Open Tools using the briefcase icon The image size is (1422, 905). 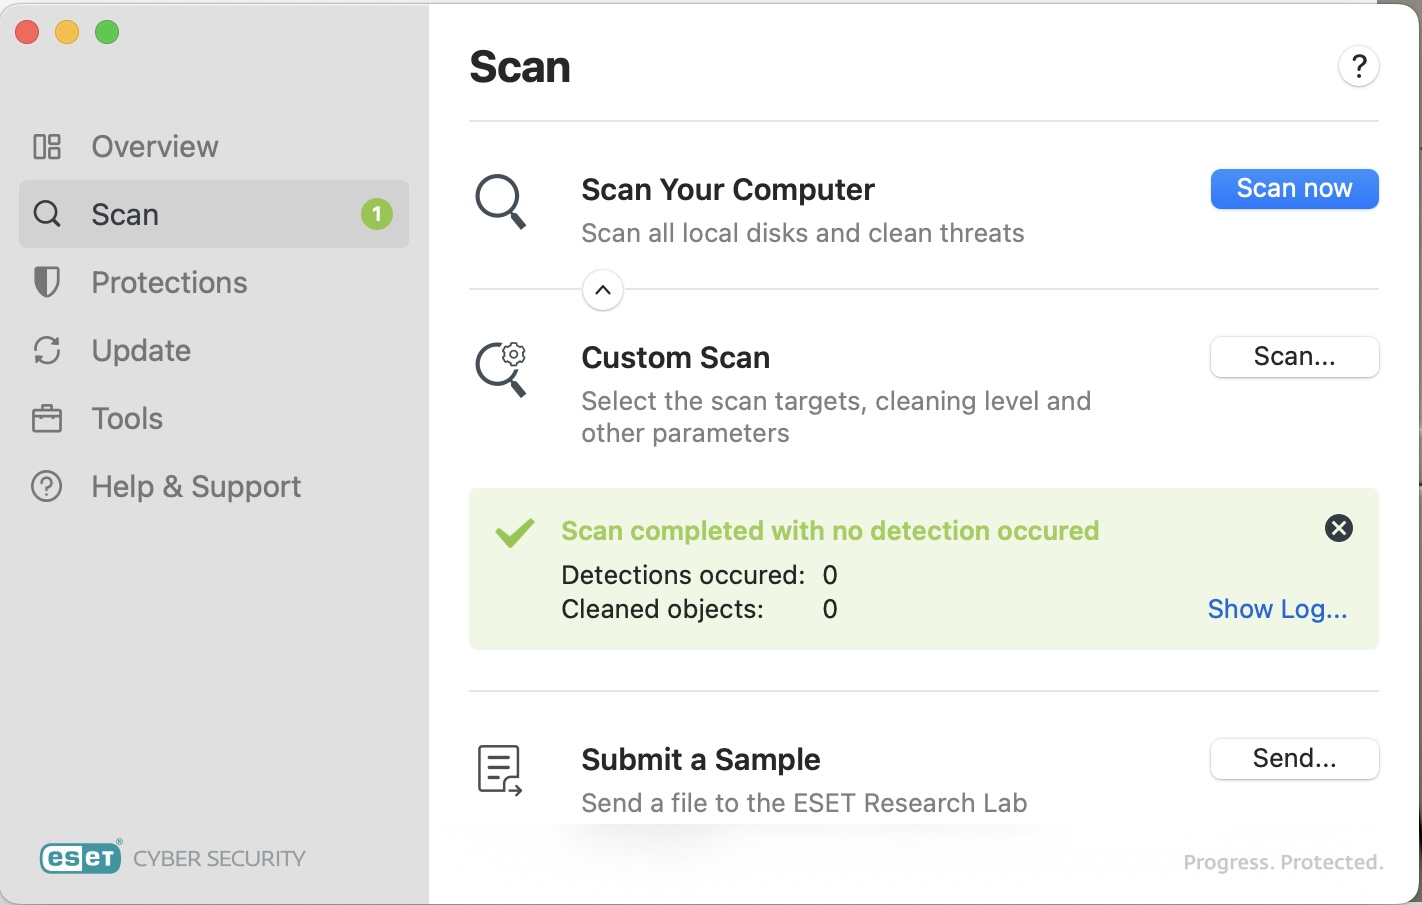click(46, 418)
